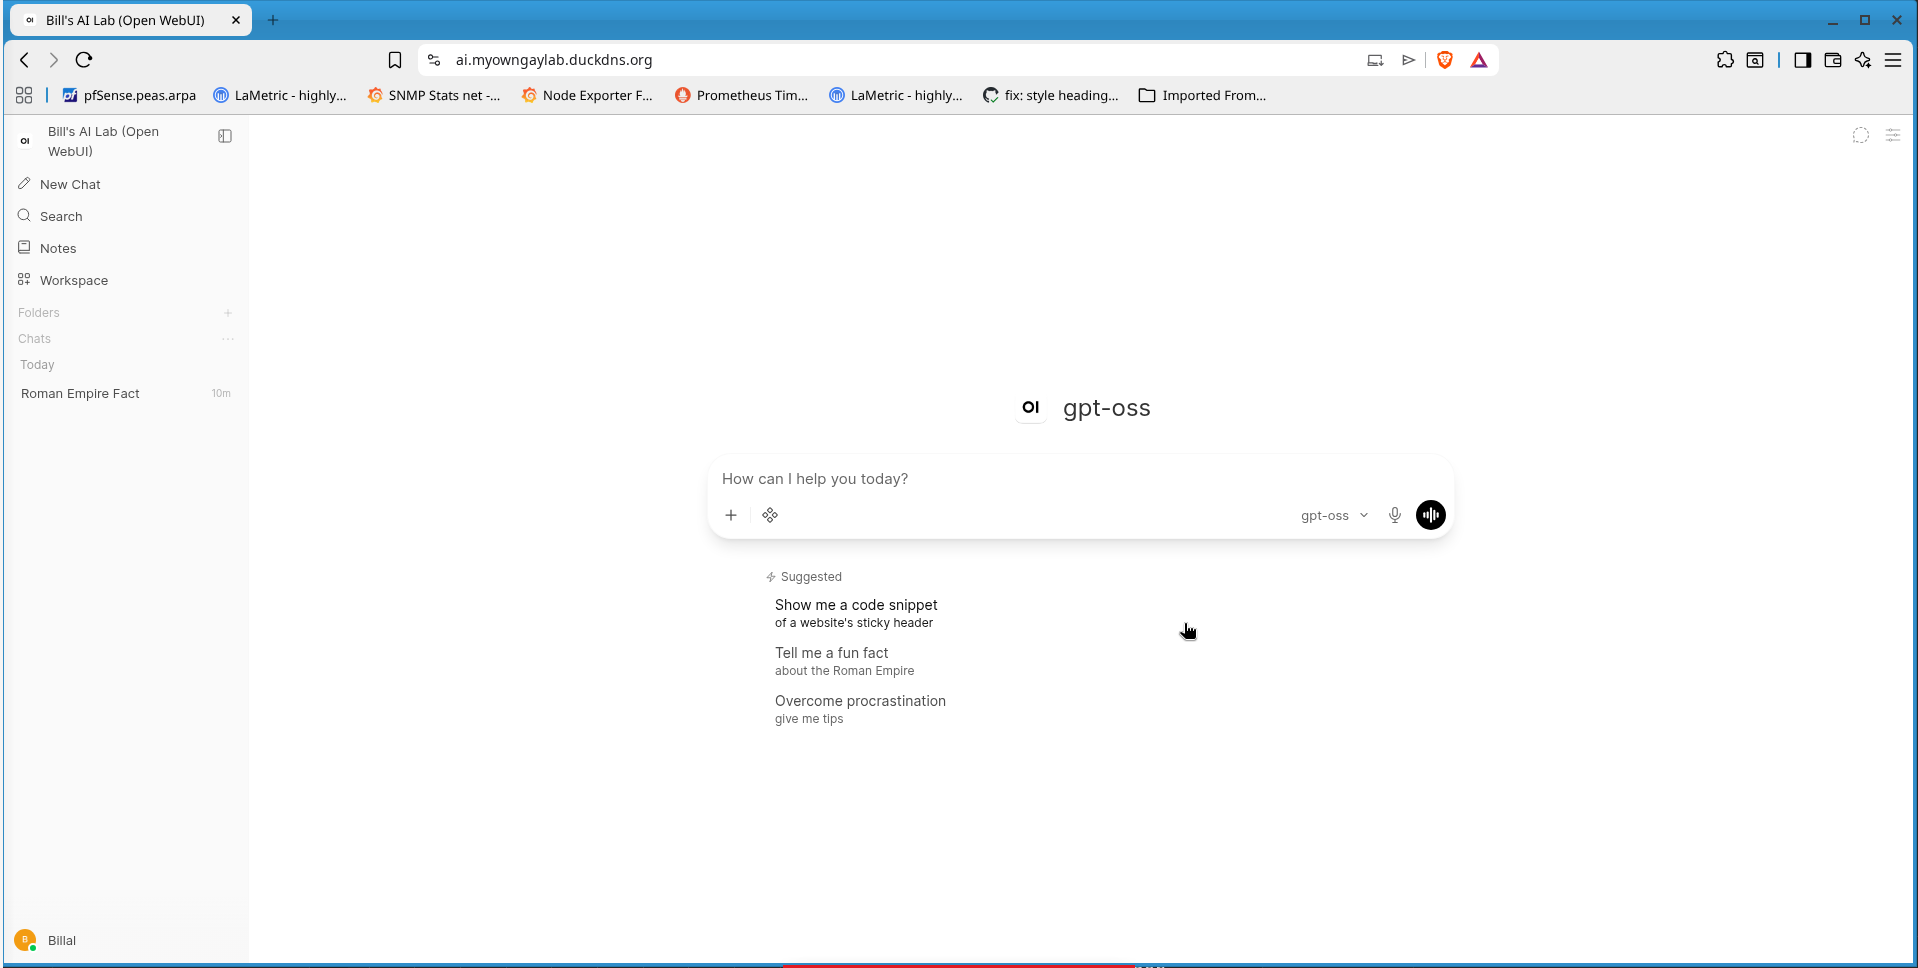Click the plus attachment icon in chat box
The image size is (1918, 968).
tap(731, 515)
